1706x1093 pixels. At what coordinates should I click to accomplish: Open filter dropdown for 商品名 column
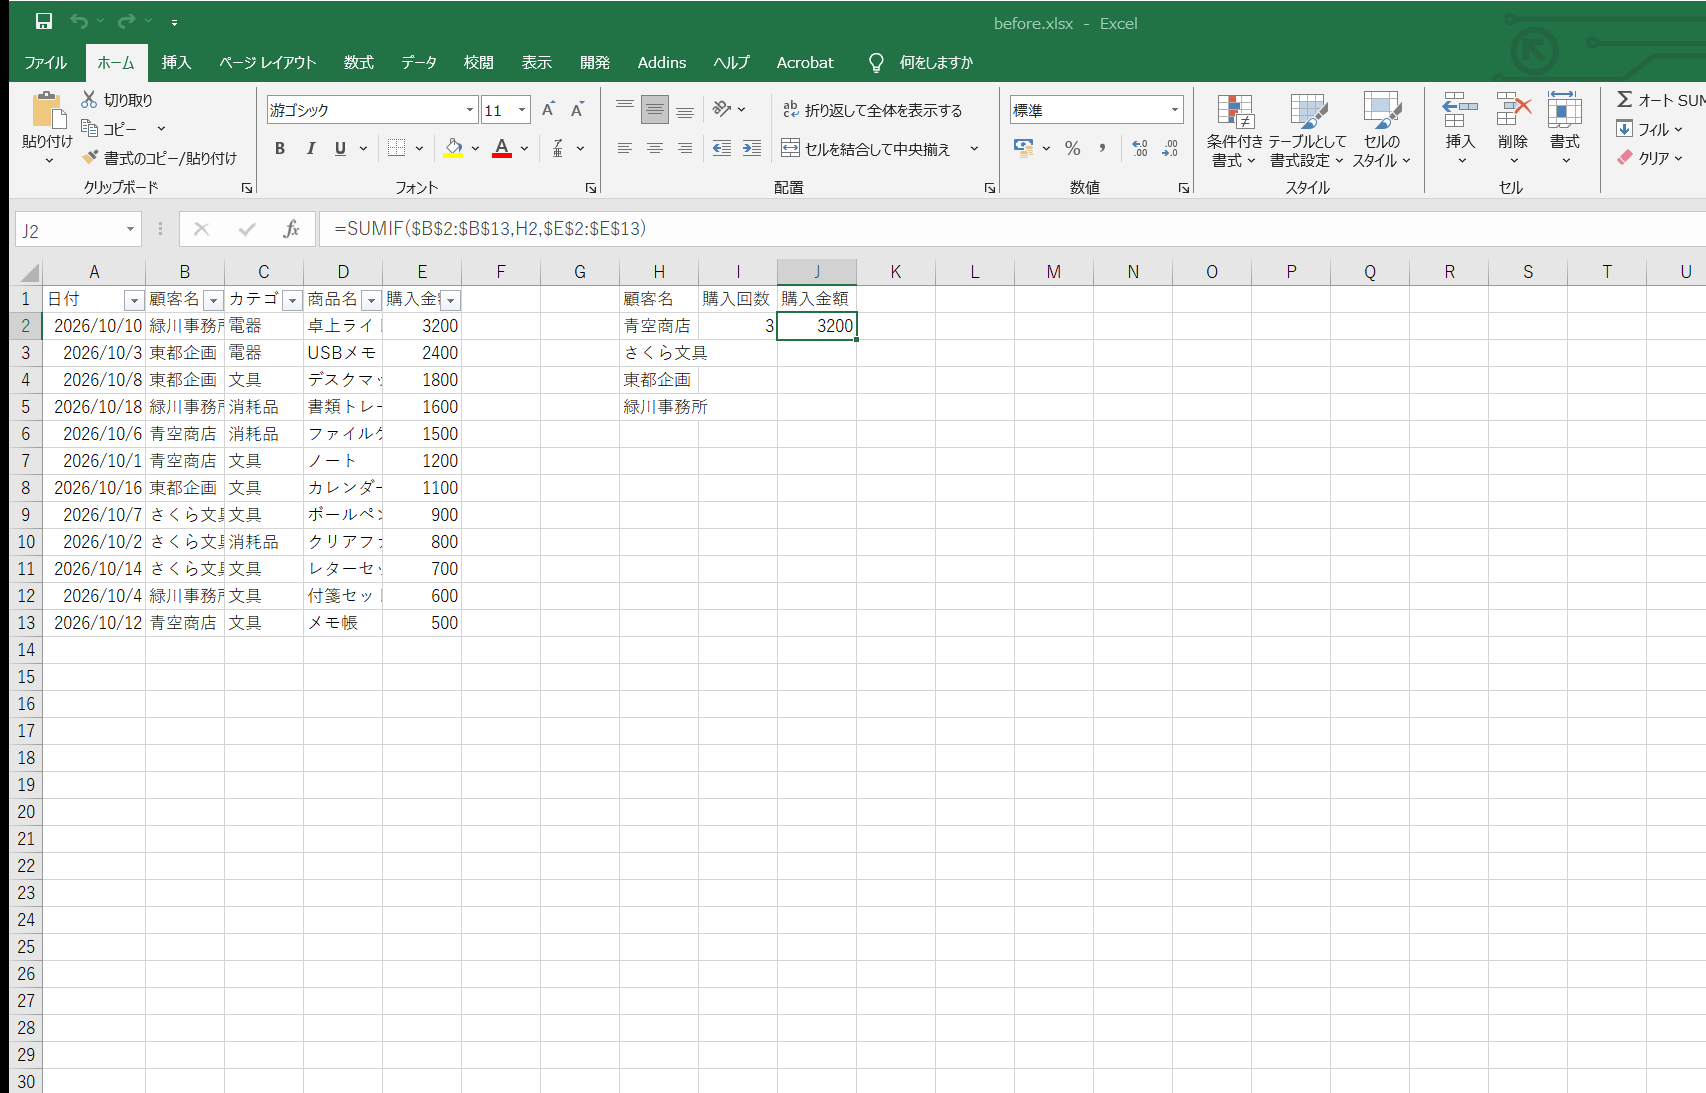coord(371,300)
